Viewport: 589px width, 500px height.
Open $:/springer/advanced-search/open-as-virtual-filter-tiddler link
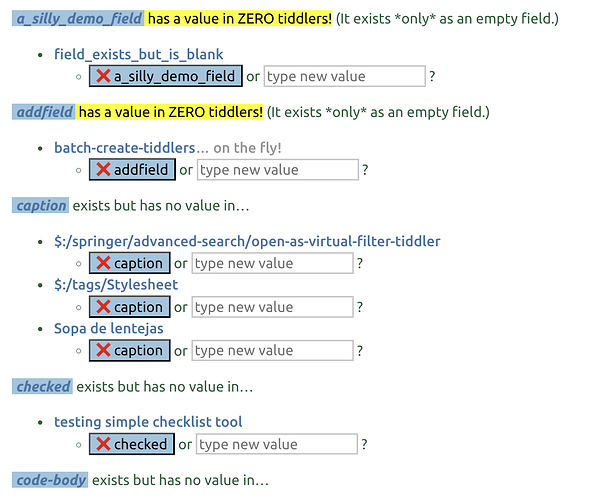(x=247, y=241)
